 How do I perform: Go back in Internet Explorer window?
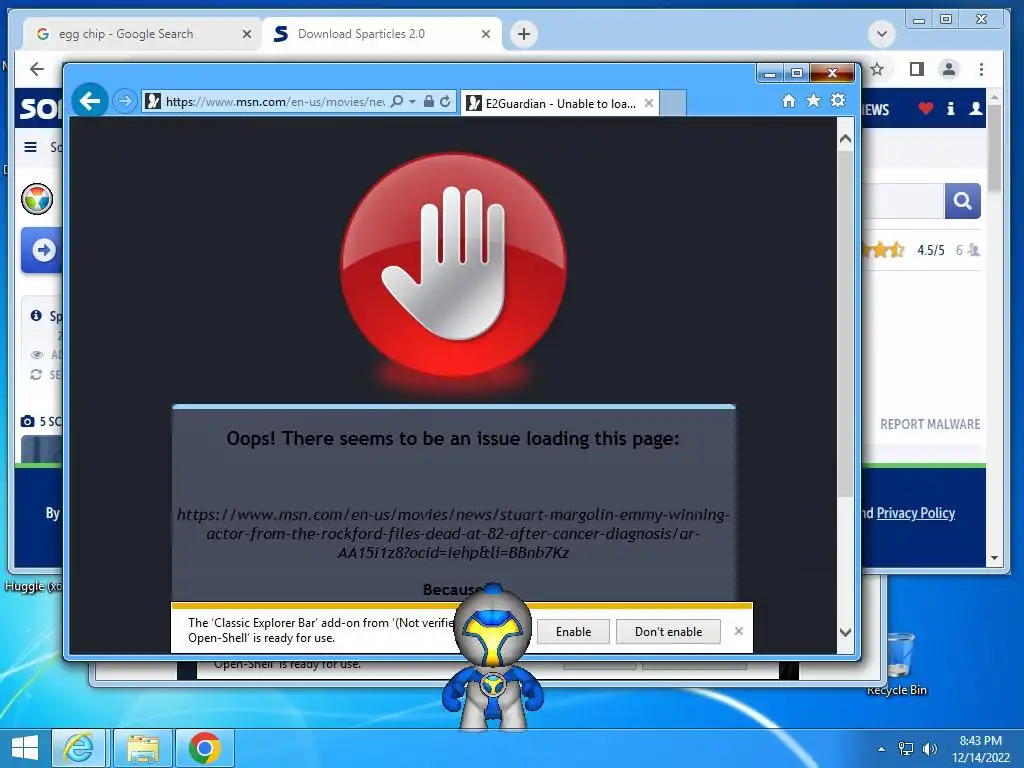coord(89,101)
